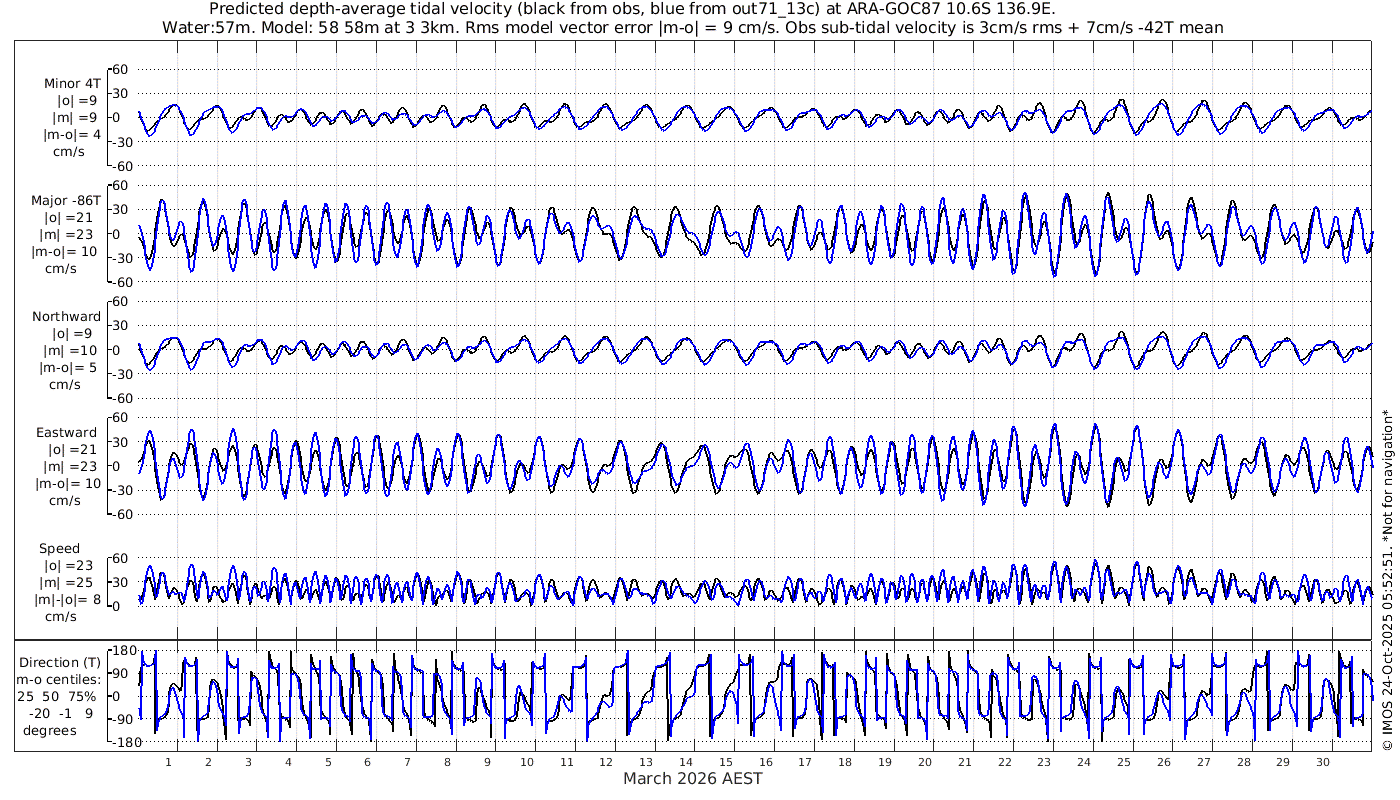
Task: Click '|o| =21' under Eastward
Action: click(72, 450)
